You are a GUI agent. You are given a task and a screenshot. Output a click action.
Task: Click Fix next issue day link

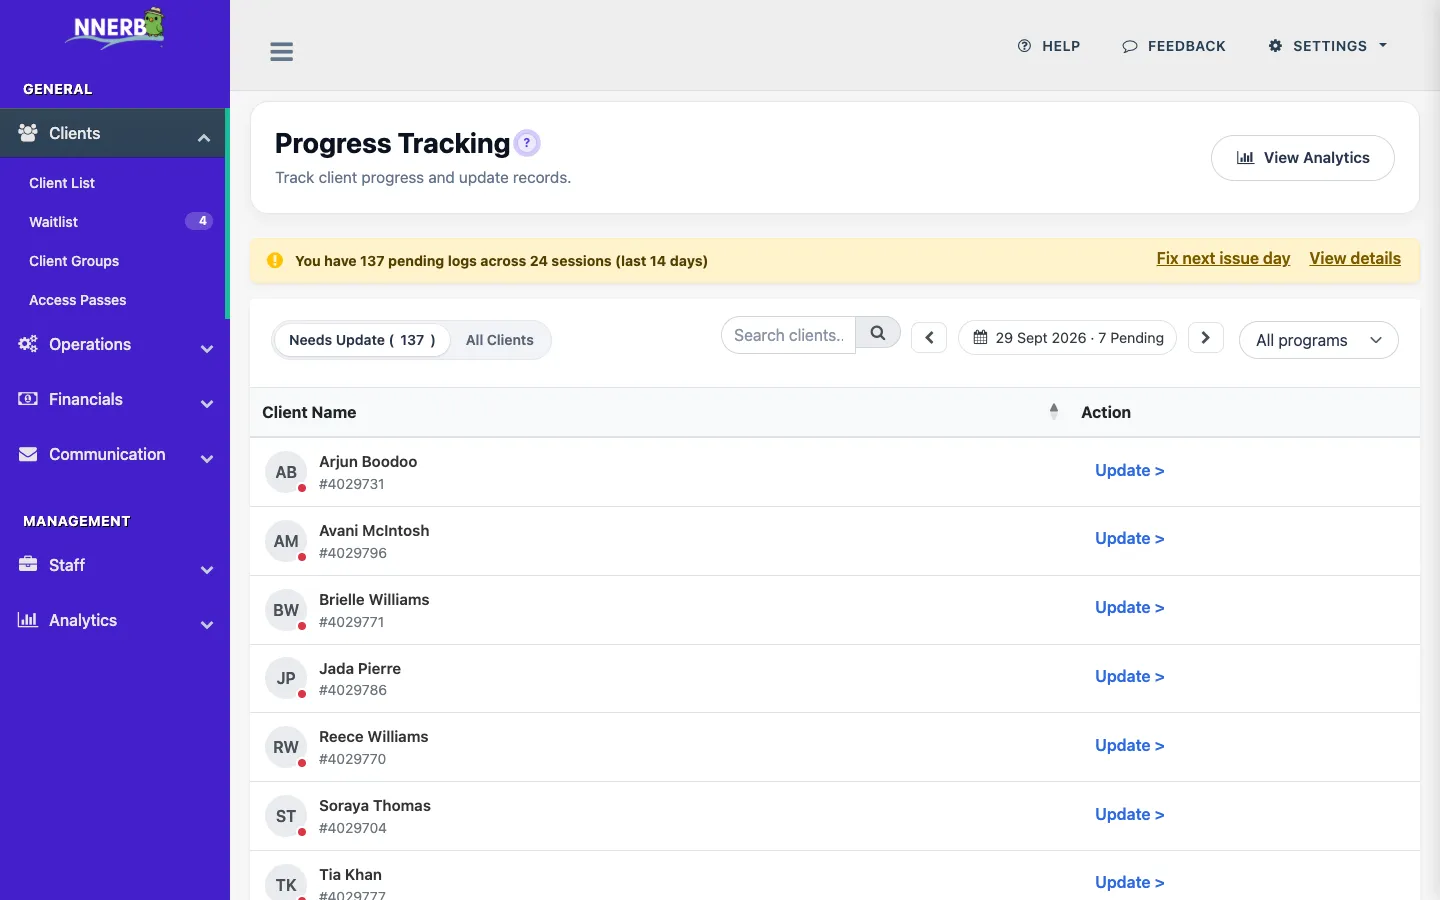point(1223,258)
